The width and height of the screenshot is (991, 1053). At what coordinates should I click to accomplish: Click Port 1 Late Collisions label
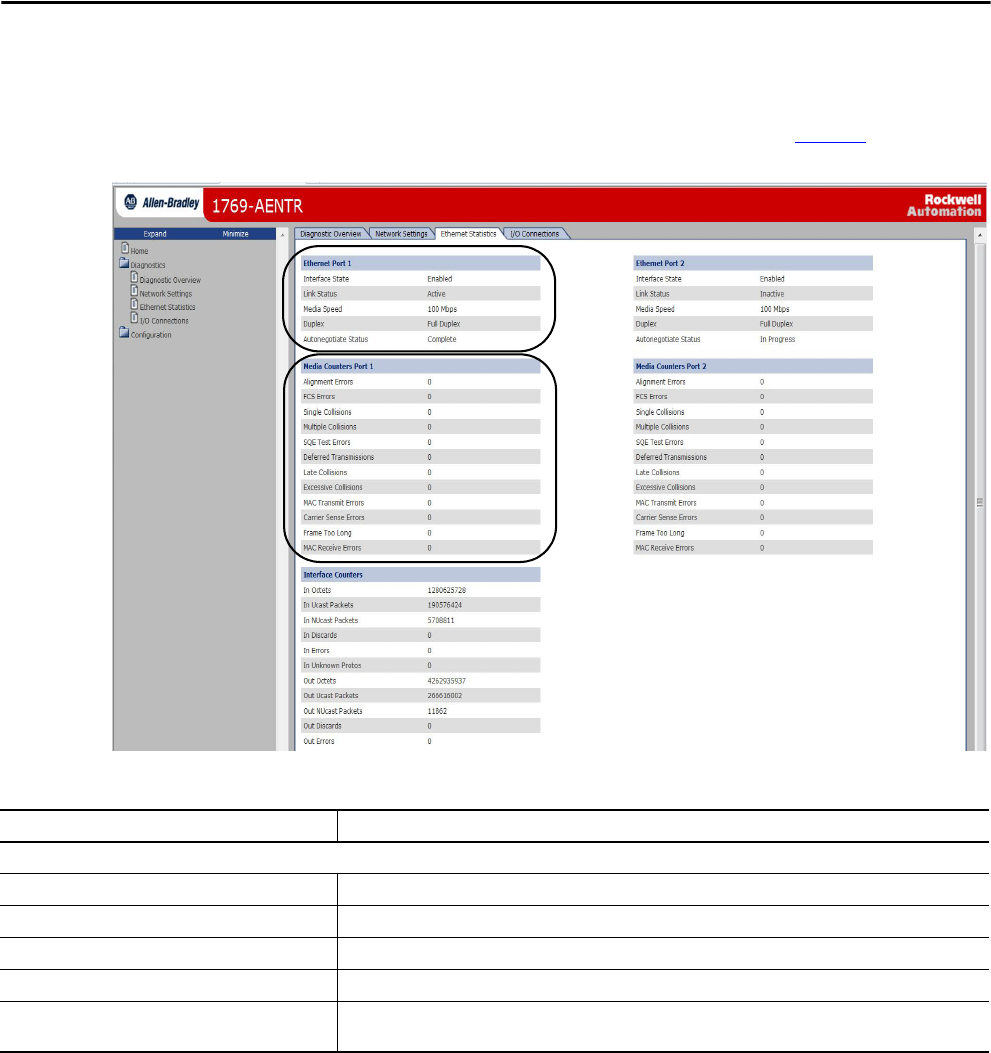click(325, 473)
